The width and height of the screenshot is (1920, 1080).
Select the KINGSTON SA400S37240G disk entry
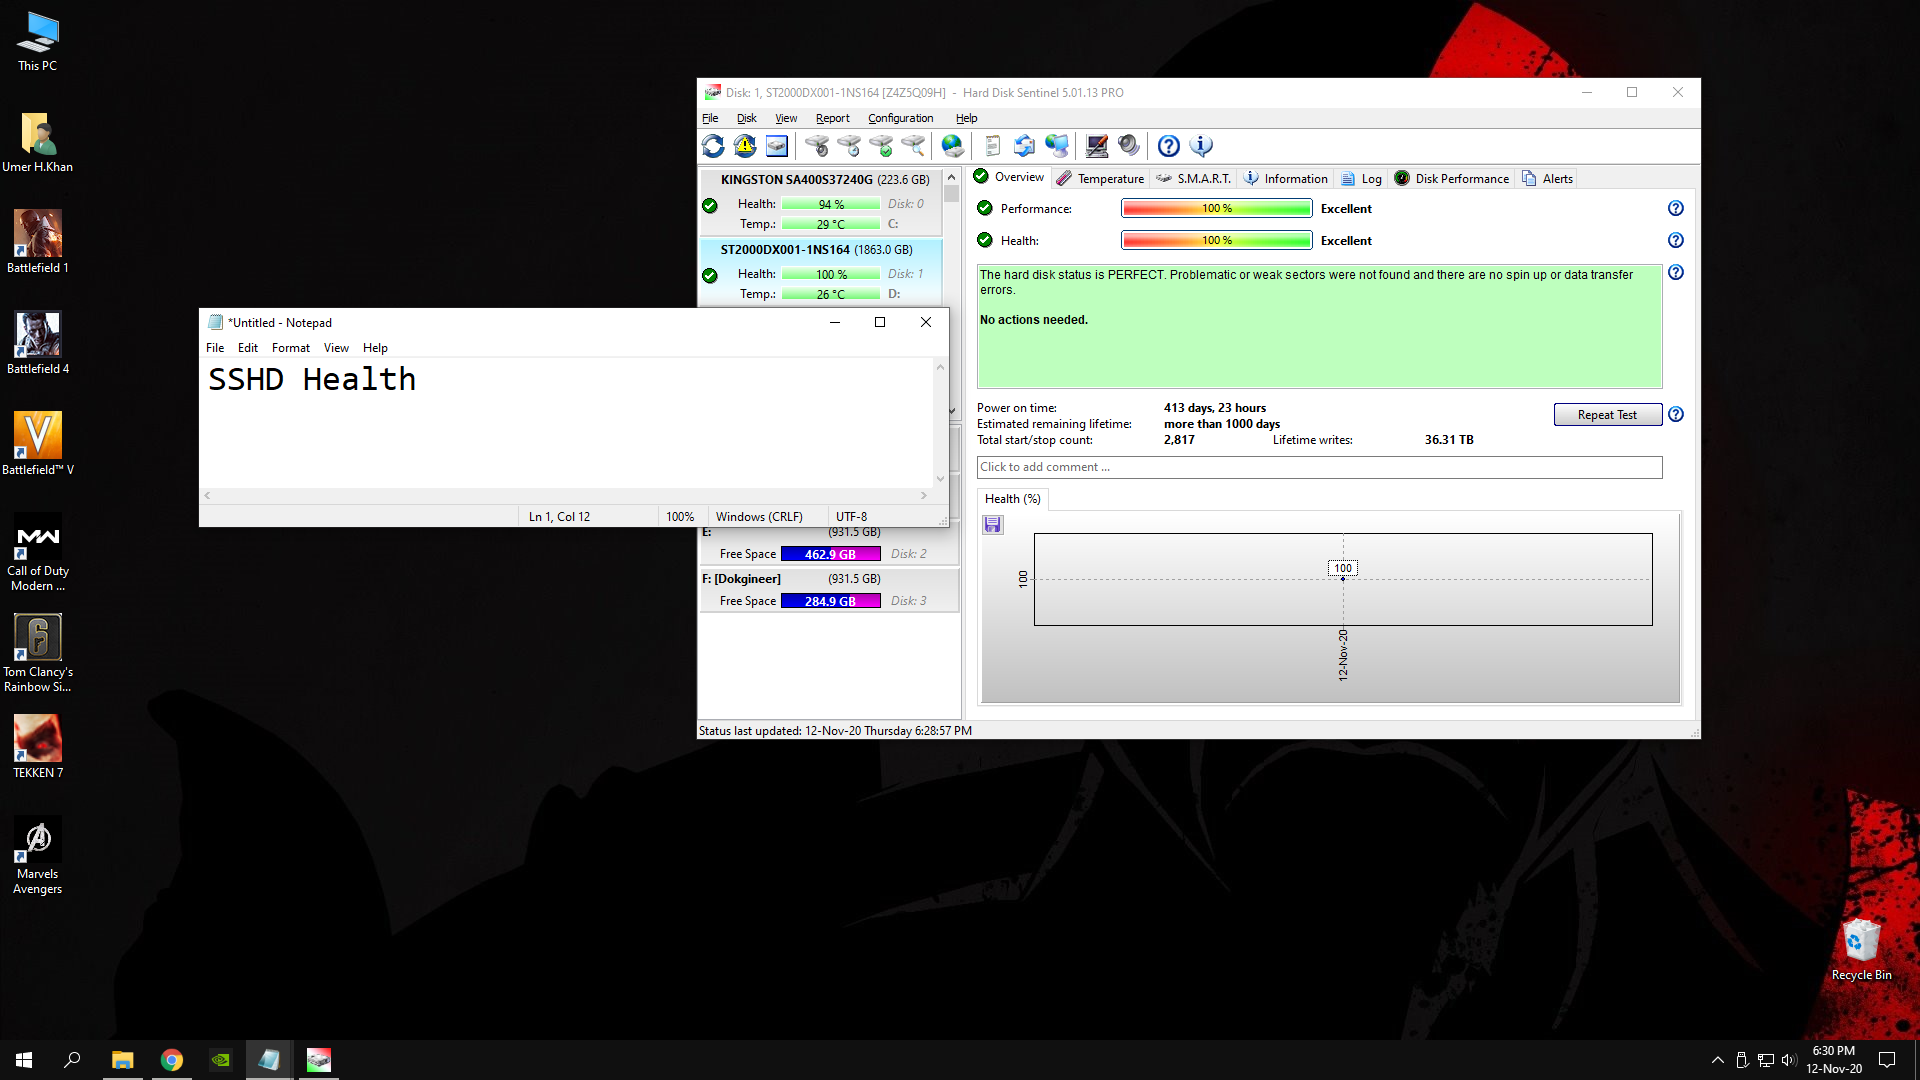click(820, 202)
